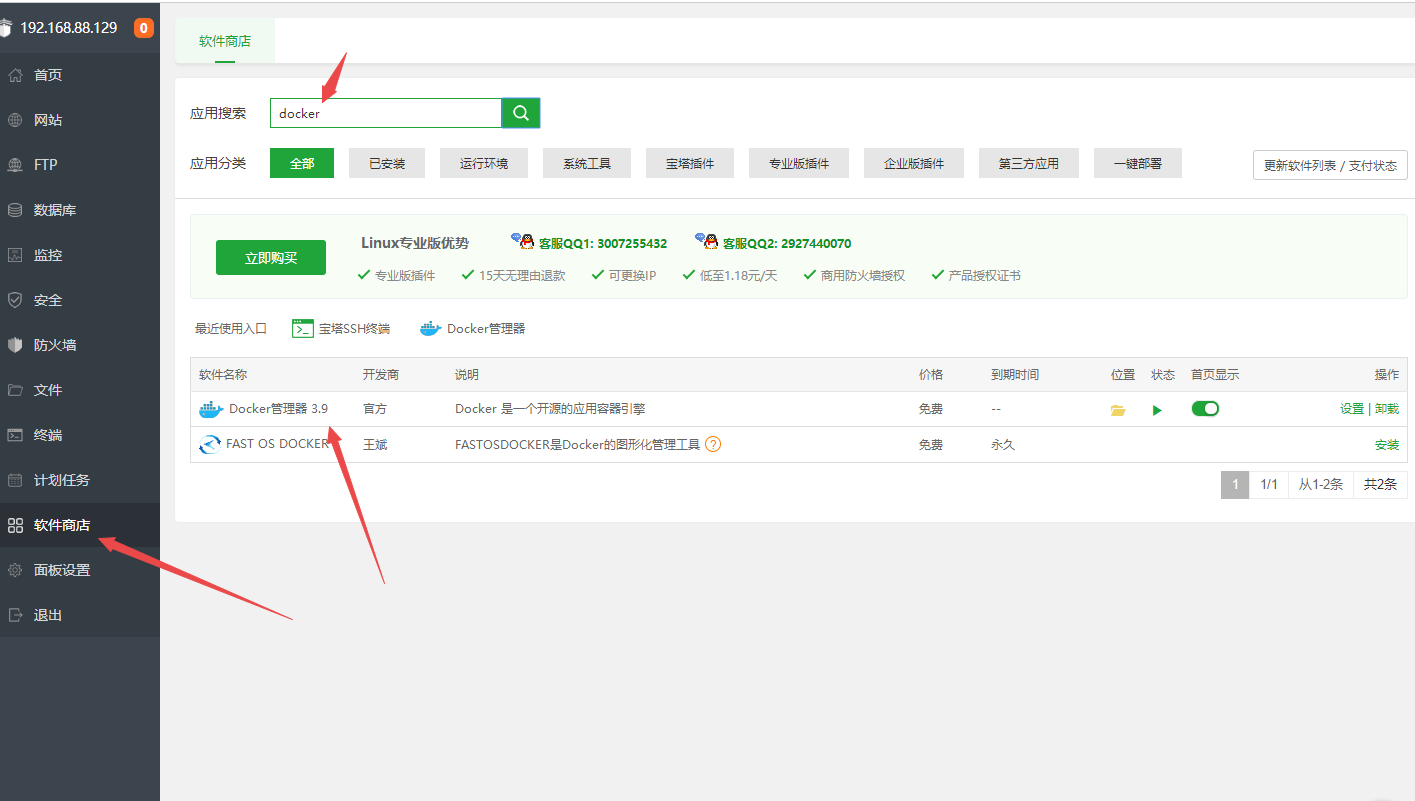Filter by 运行环境 category

pyautogui.click(x=483, y=163)
